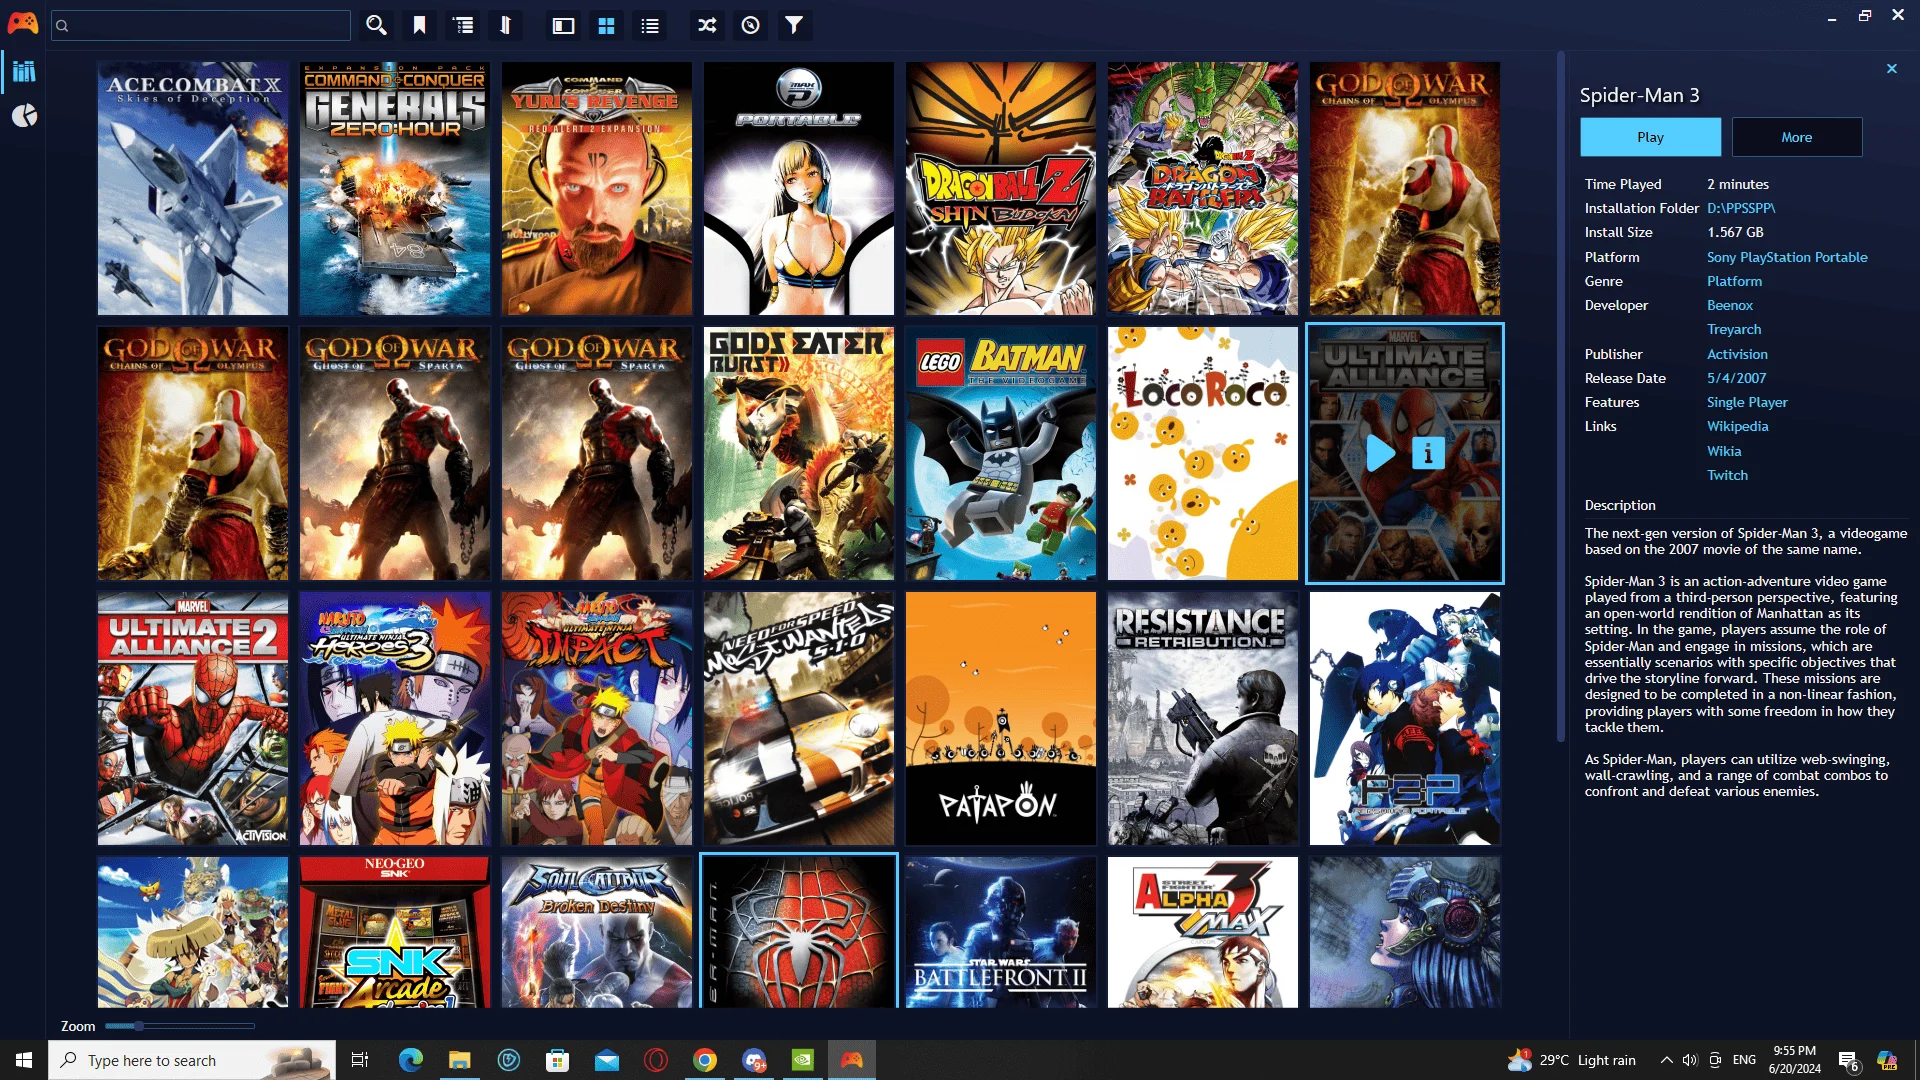Select Gods Eater Burst game cover
Screen dimensions: 1920x1080
799,453
